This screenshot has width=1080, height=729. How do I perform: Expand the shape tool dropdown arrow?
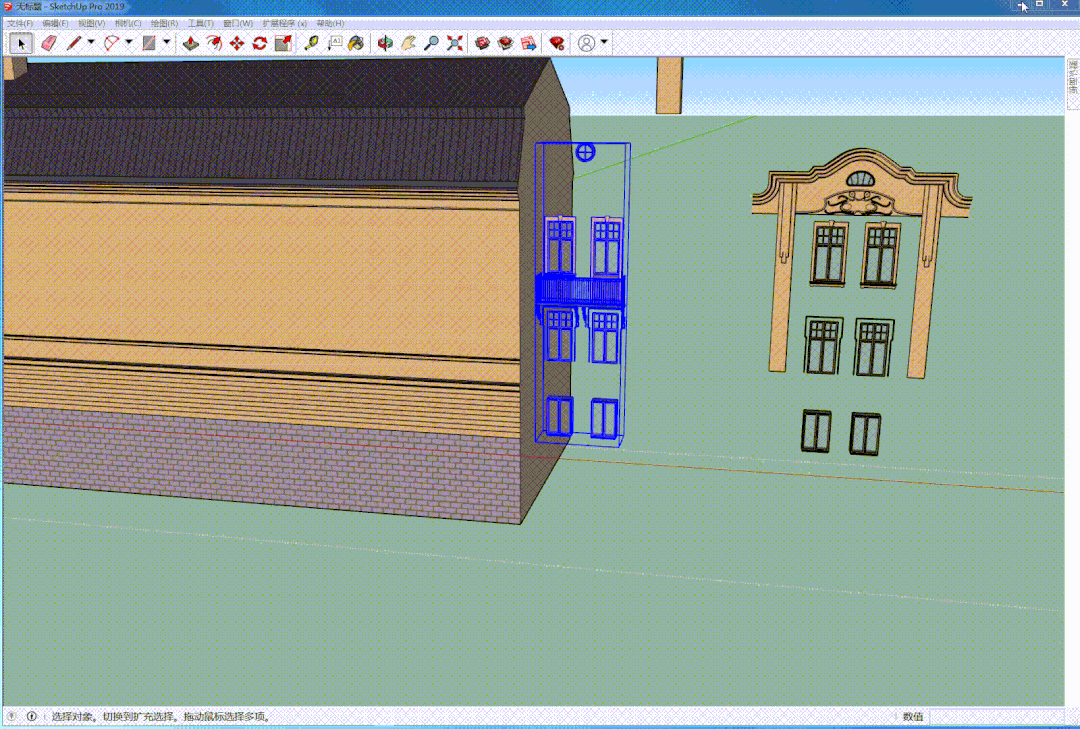pos(166,43)
